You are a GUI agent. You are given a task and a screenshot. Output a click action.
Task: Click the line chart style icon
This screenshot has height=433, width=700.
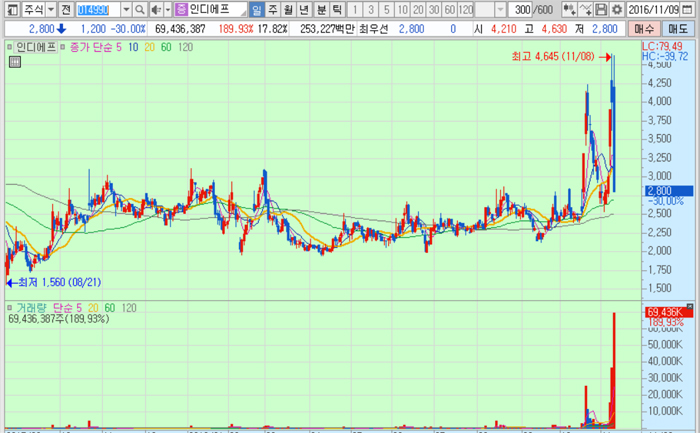[x=587, y=9]
